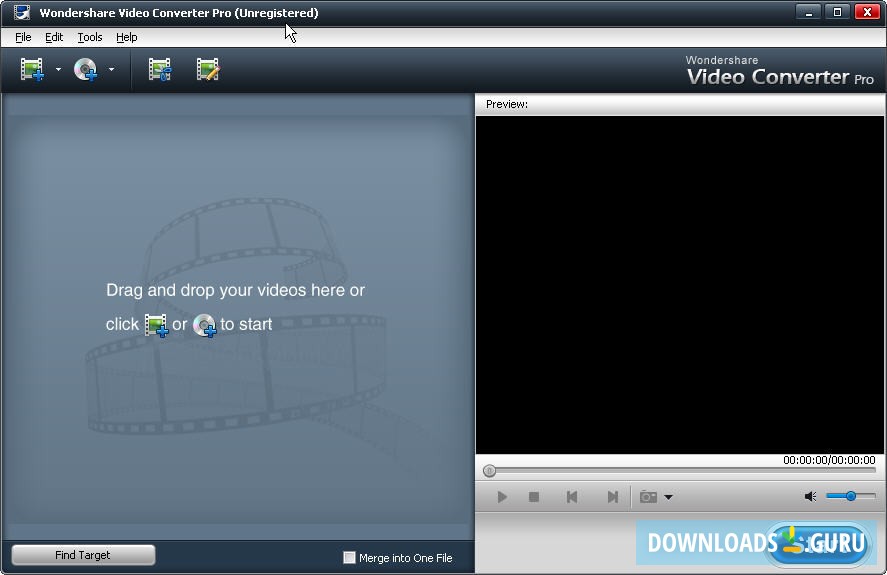Viewport: 887px width, 575px height.
Task: Click the 00:00:00/00:00:00 time display
Action: (829, 460)
